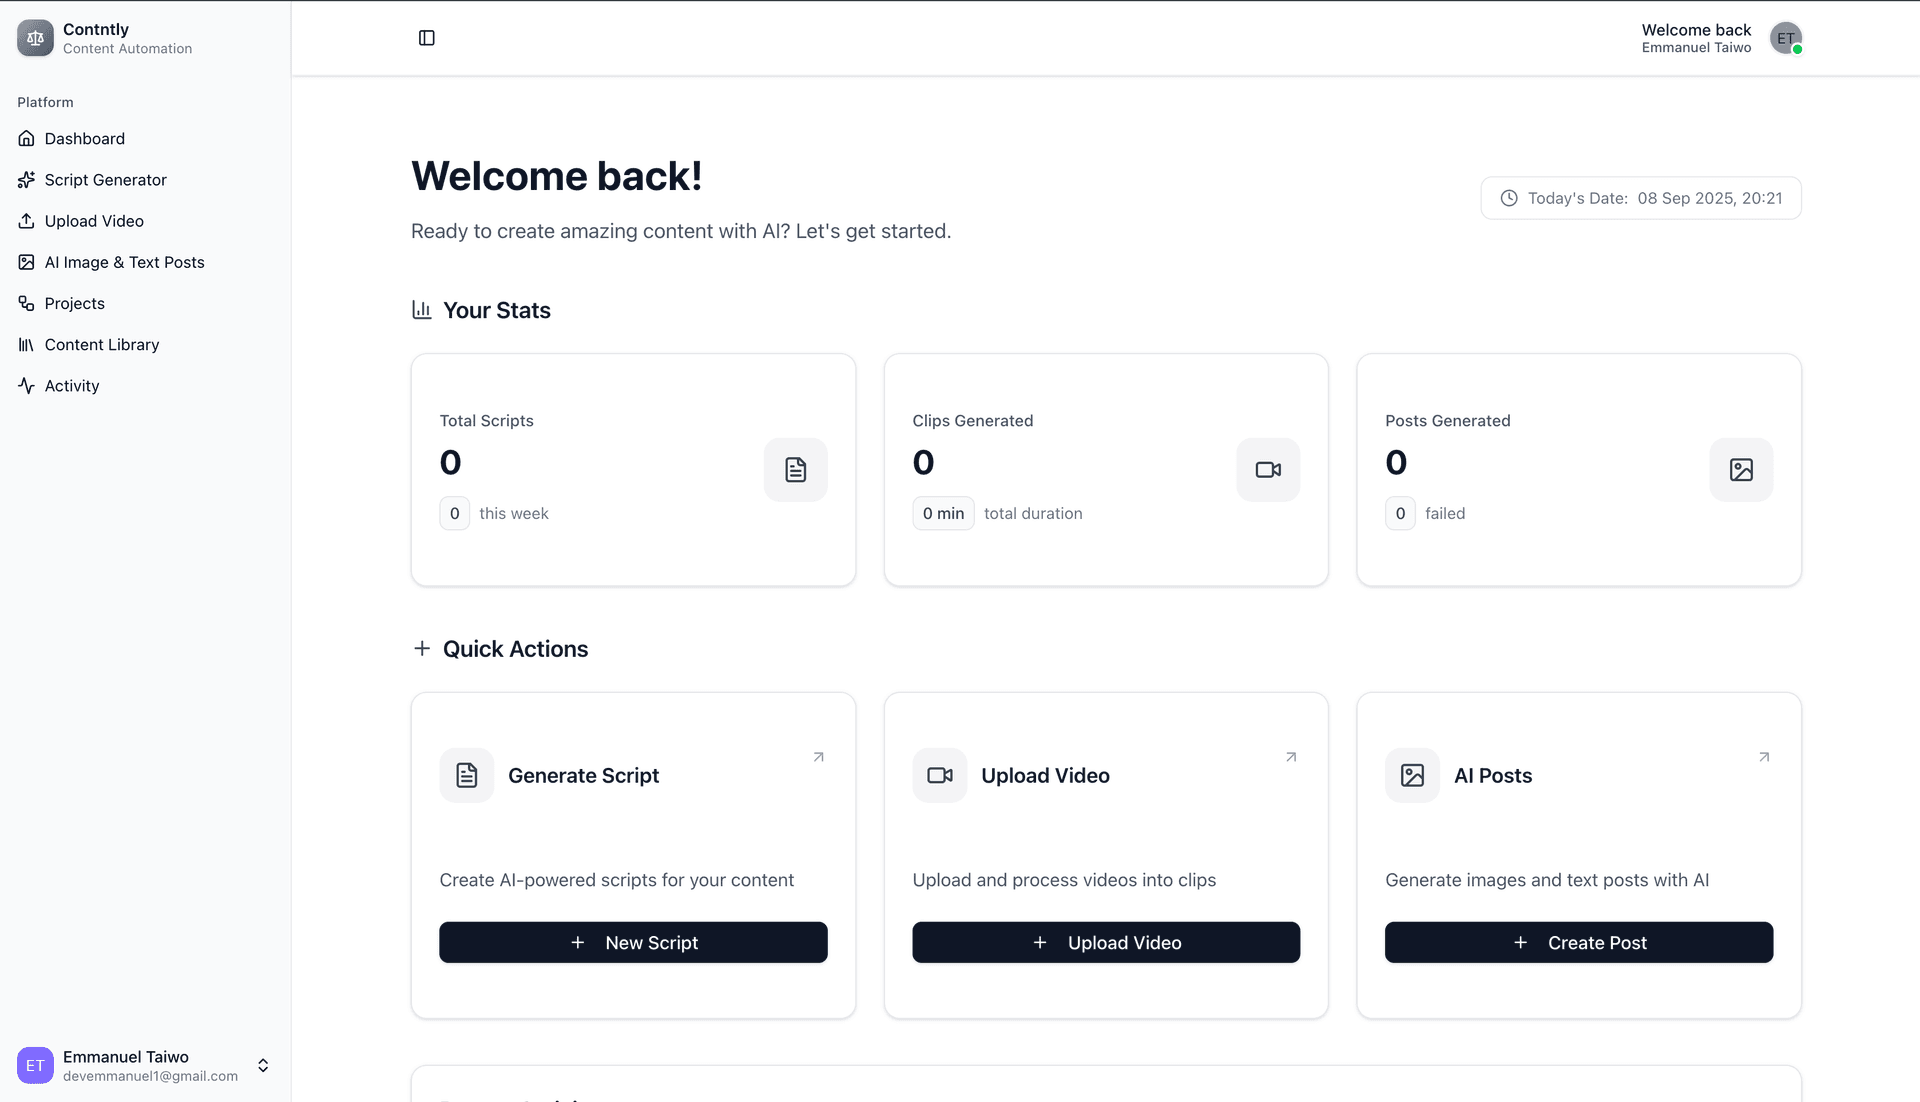Click the AI Posts card image icon
Screen dimensions: 1920x1102
(1412, 775)
